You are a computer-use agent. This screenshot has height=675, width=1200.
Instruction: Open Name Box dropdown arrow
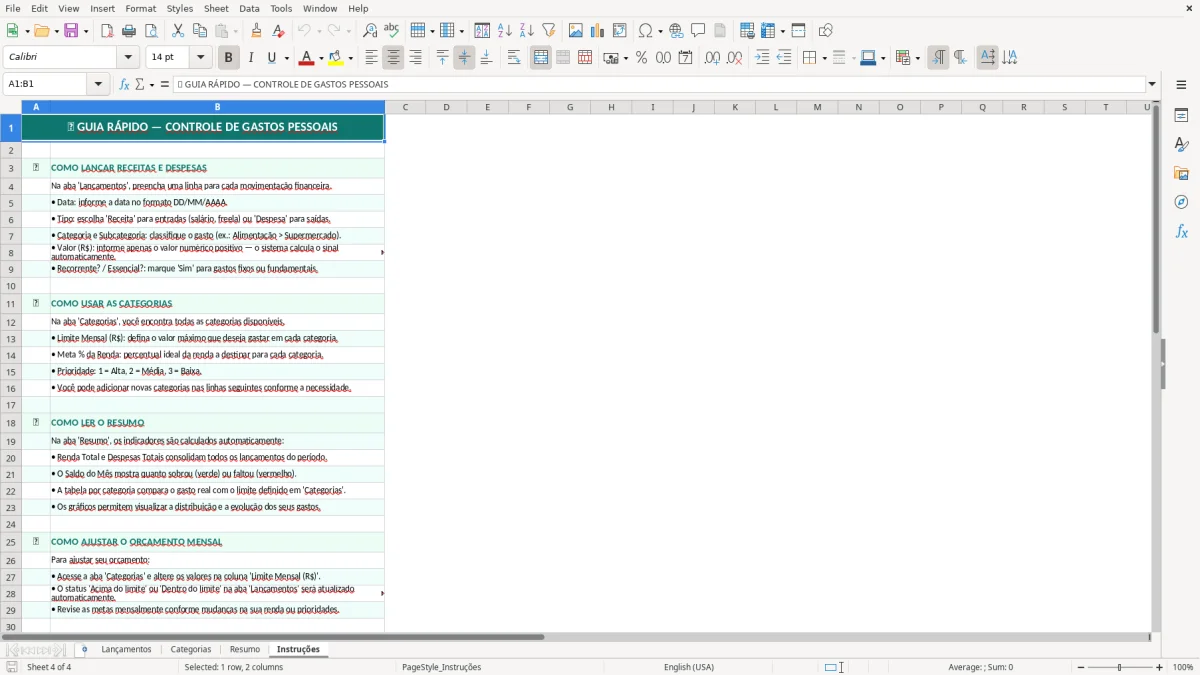click(x=99, y=84)
